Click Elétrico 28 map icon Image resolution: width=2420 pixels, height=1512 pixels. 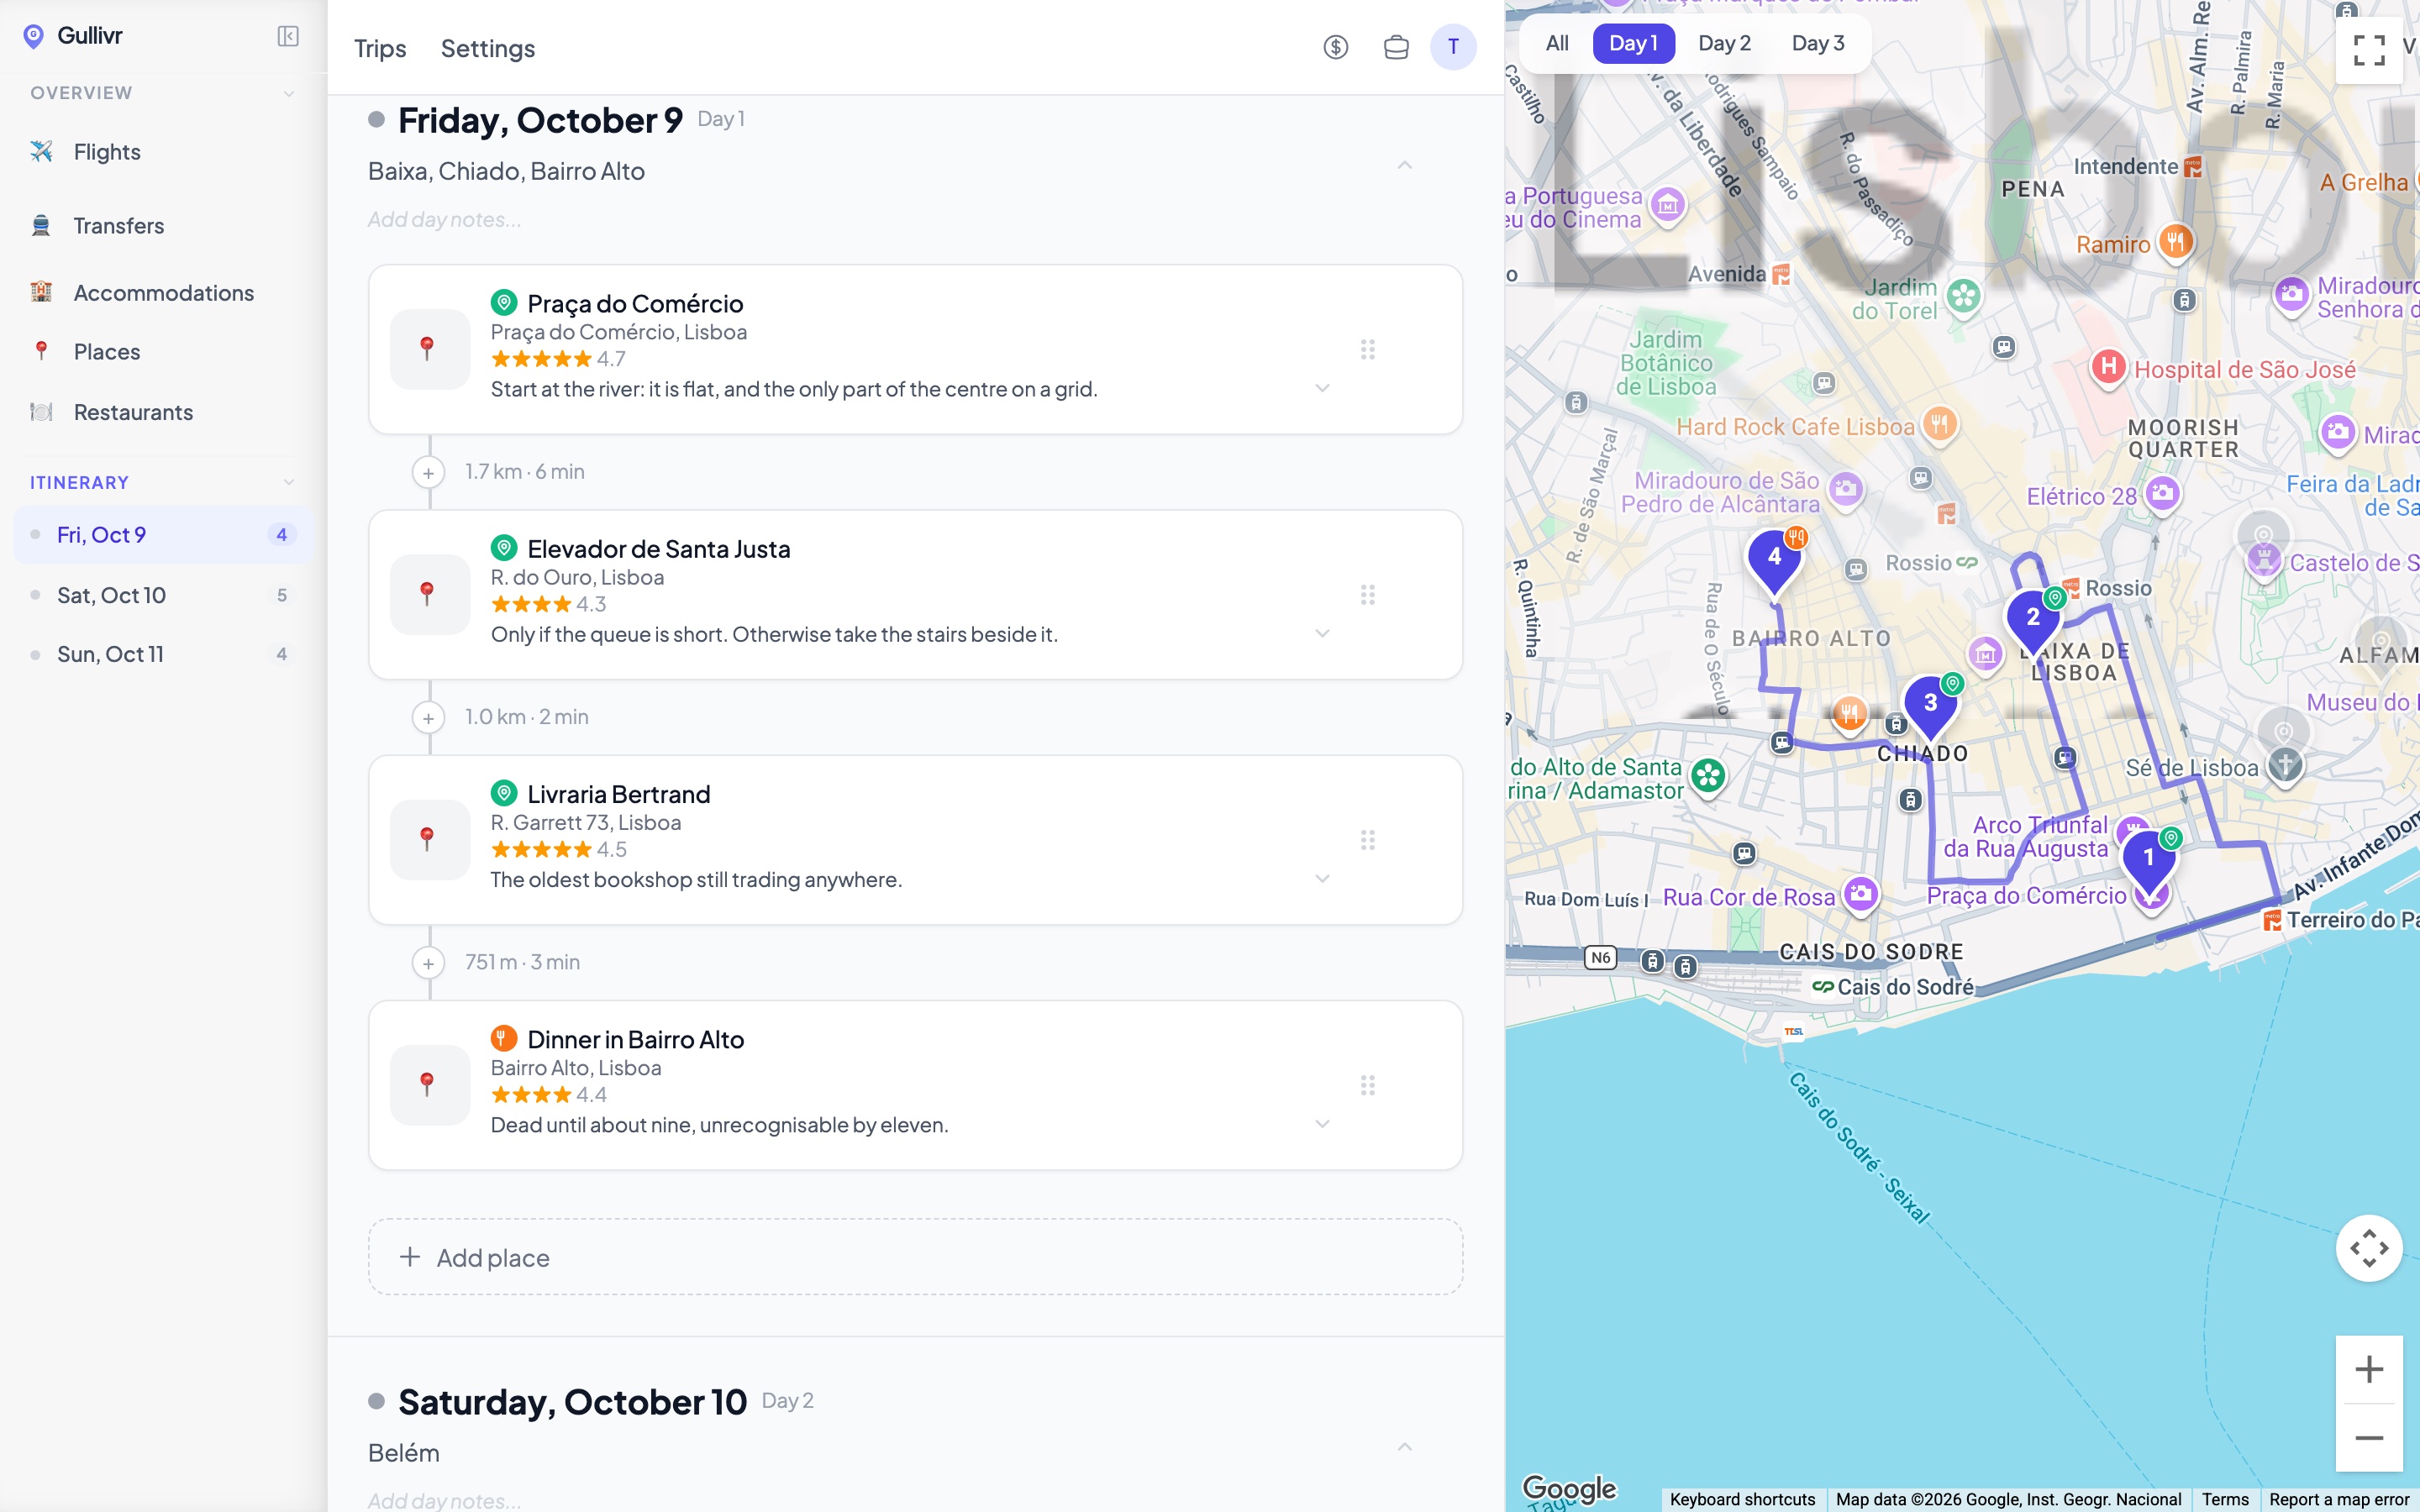pos(2163,493)
